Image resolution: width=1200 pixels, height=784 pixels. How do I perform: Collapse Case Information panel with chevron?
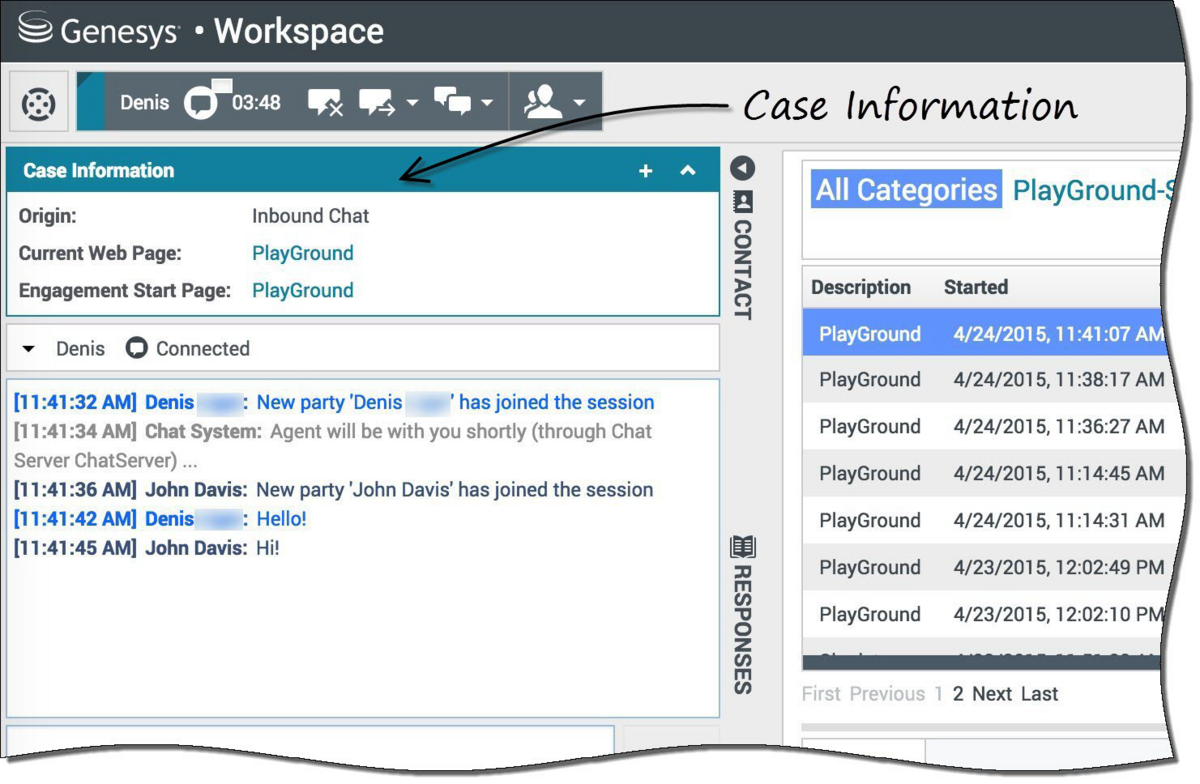[688, 171]
